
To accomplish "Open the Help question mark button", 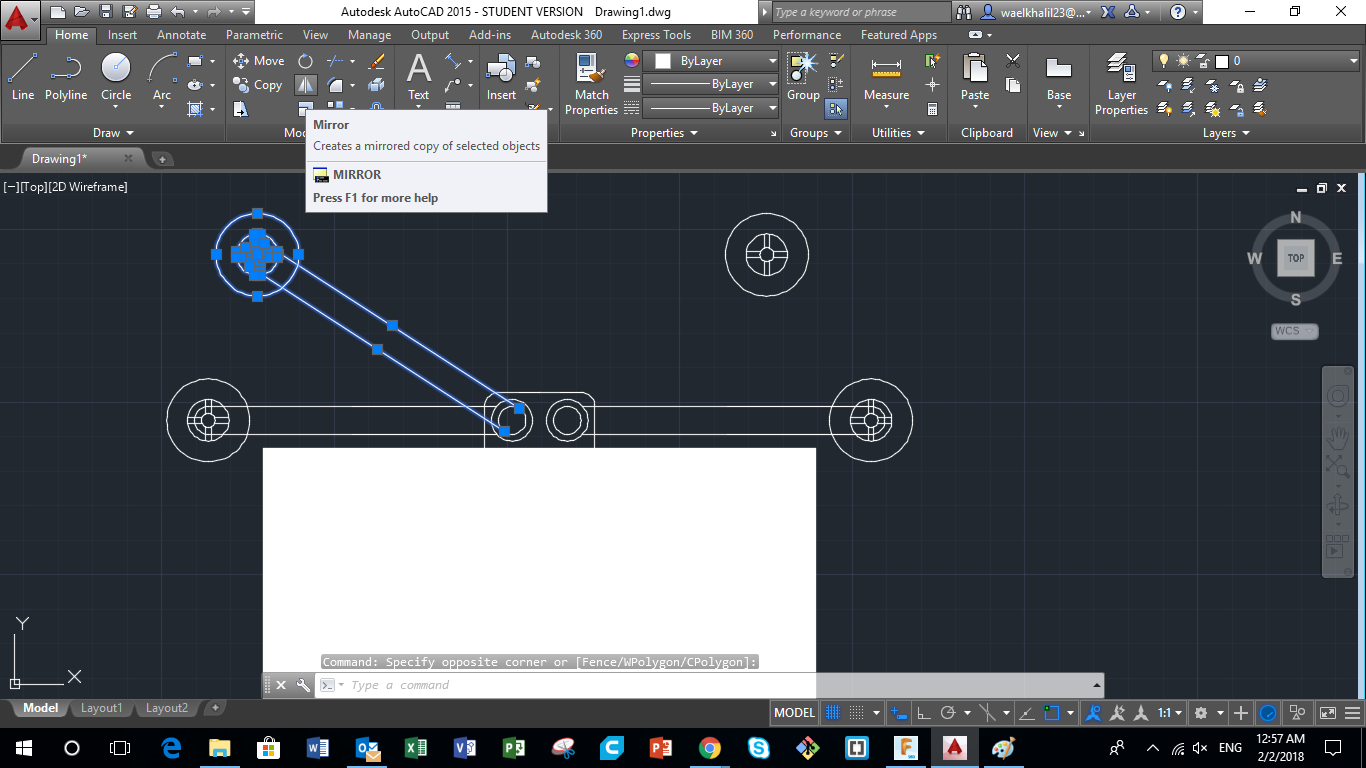I will point(1178,12).
